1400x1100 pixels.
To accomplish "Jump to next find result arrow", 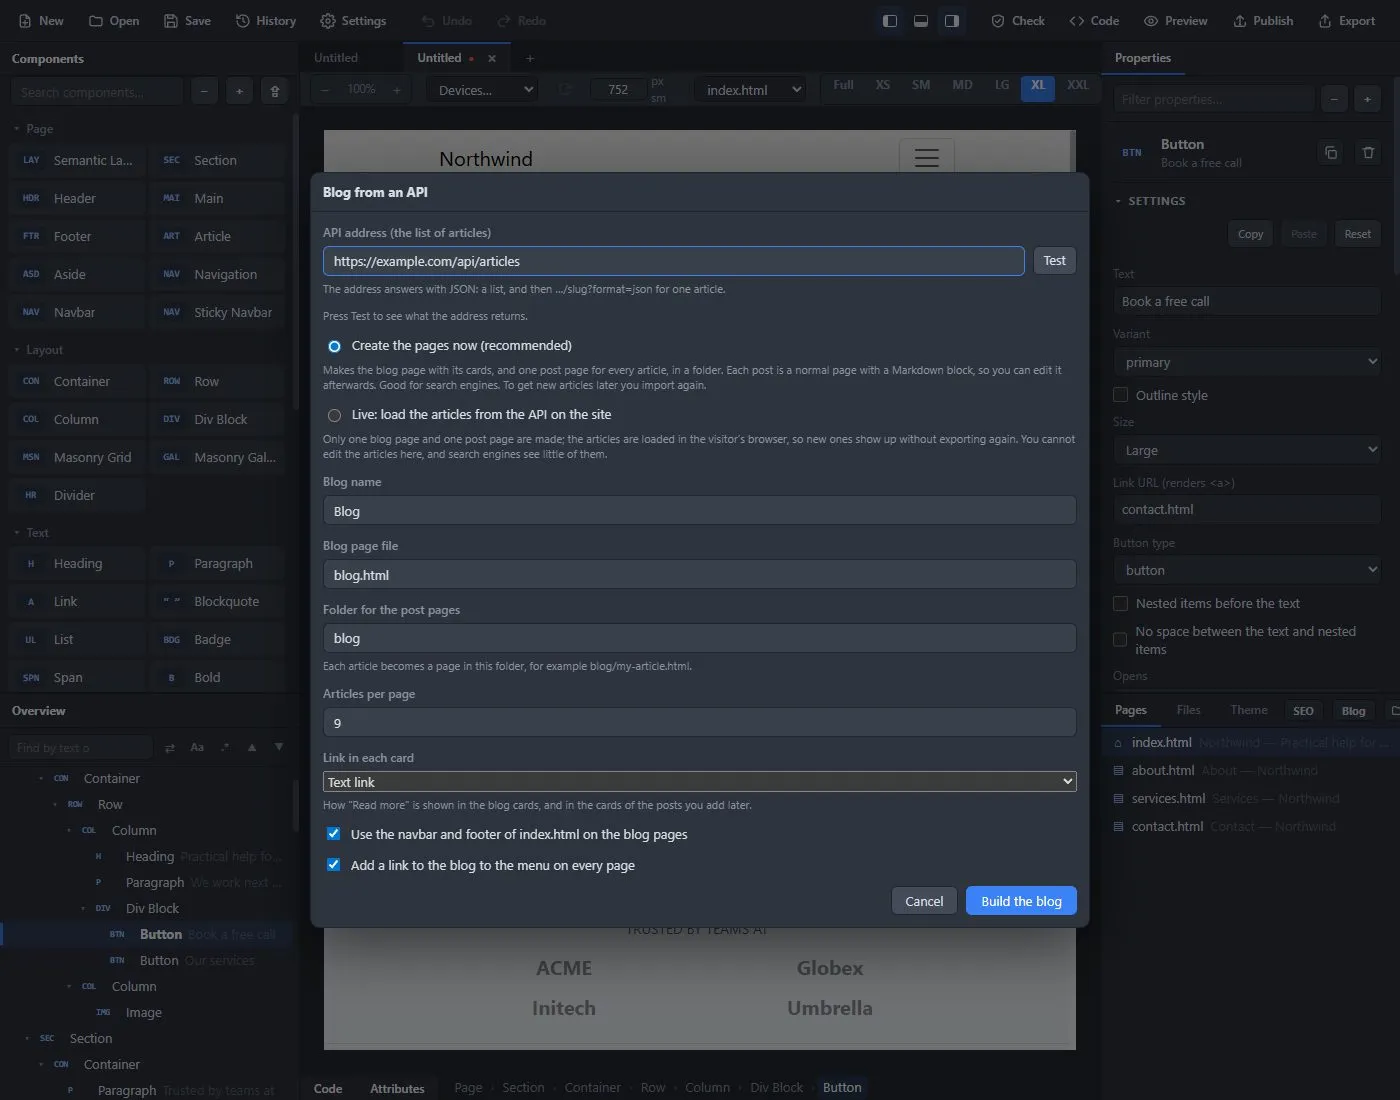I will click(x=279, y=748).
